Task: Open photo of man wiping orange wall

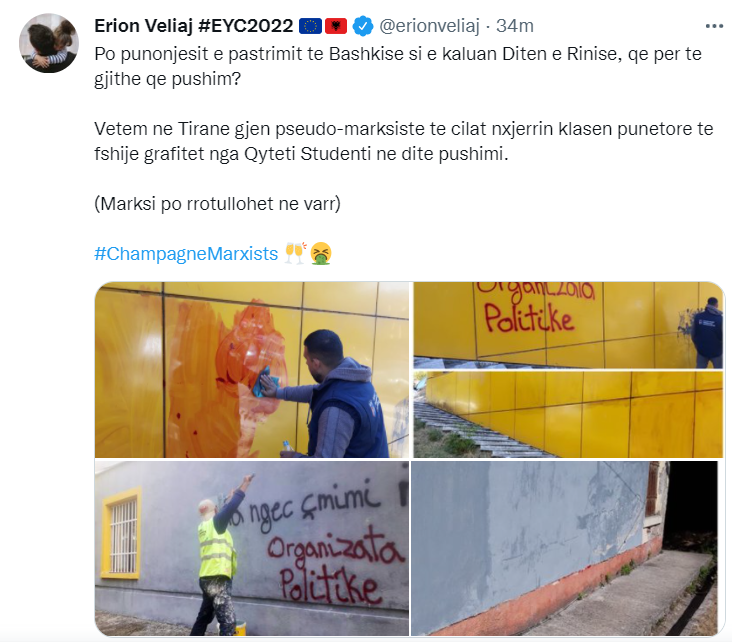Action: click(252, 370)
